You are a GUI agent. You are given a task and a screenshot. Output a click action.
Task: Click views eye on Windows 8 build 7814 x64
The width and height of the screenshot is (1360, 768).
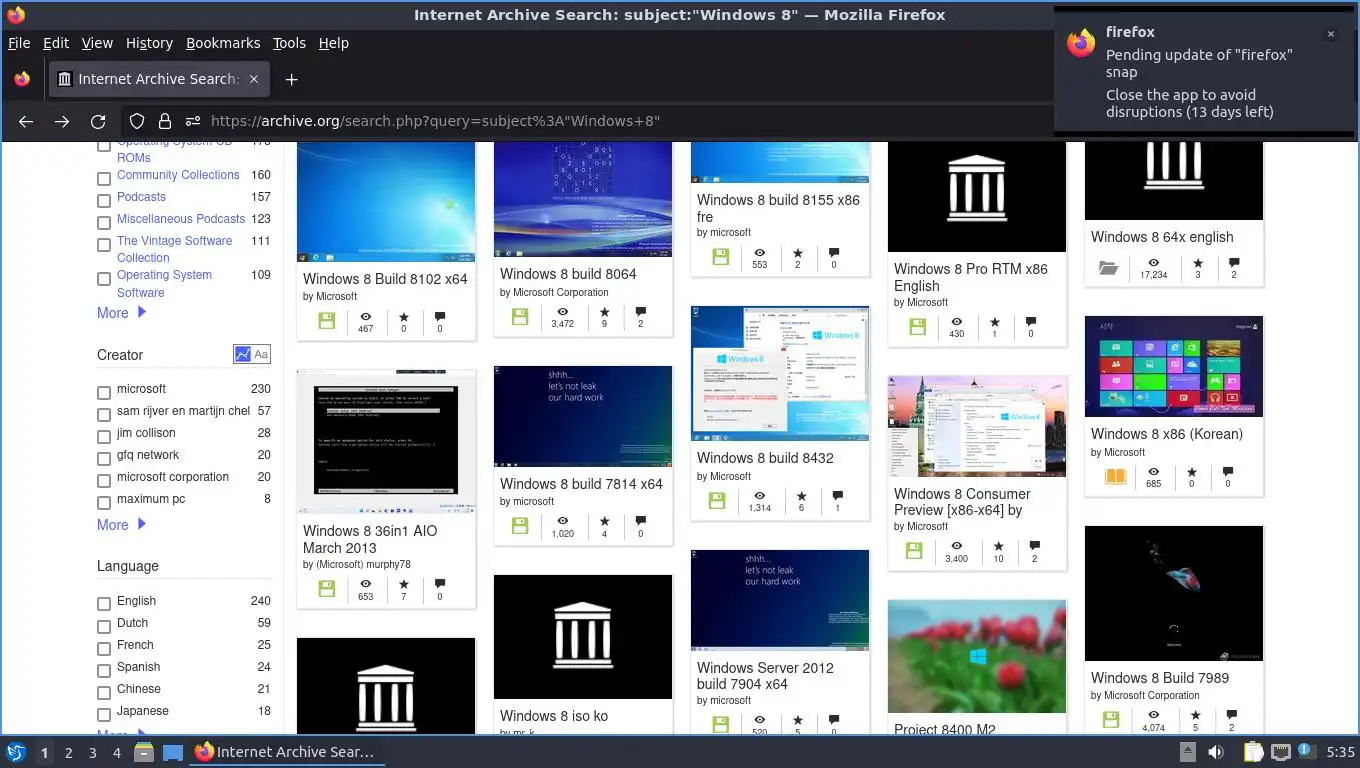562,521
